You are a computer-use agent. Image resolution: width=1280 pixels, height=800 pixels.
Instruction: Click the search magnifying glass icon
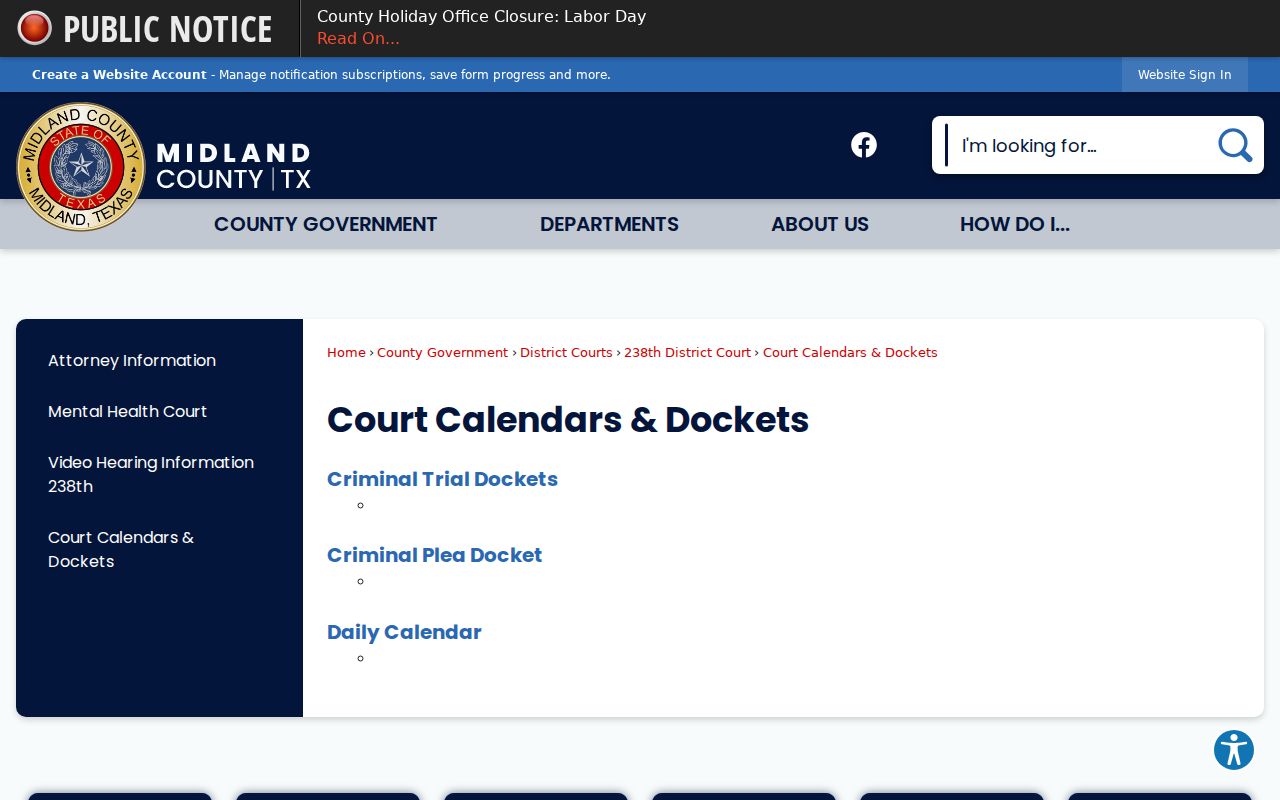pos(1235,145)
